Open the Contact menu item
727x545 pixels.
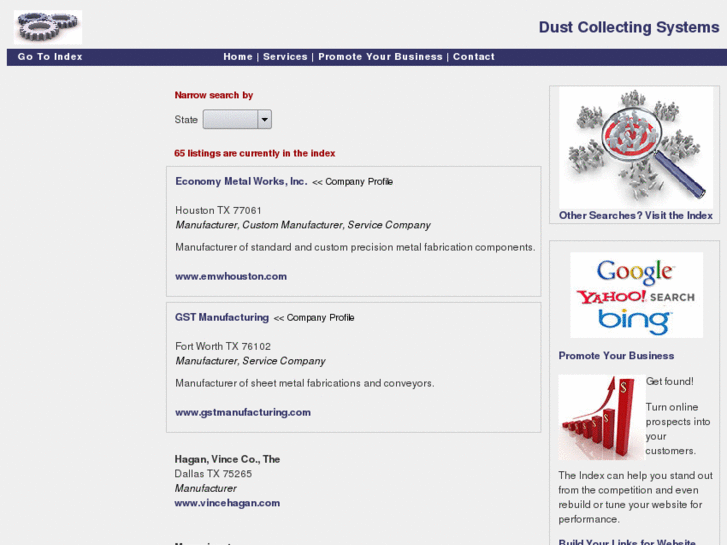click(x=474, y=57)
